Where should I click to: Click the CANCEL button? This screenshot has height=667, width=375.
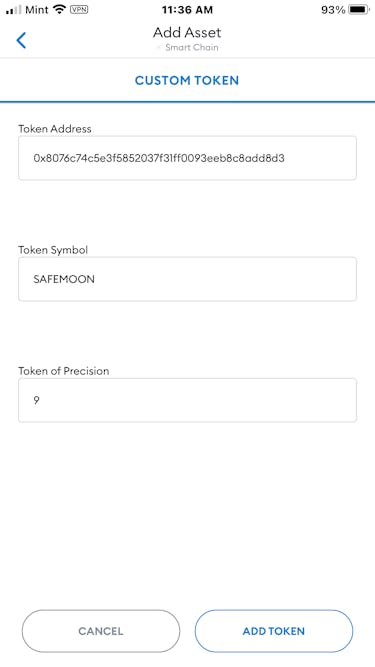[101, 631]
